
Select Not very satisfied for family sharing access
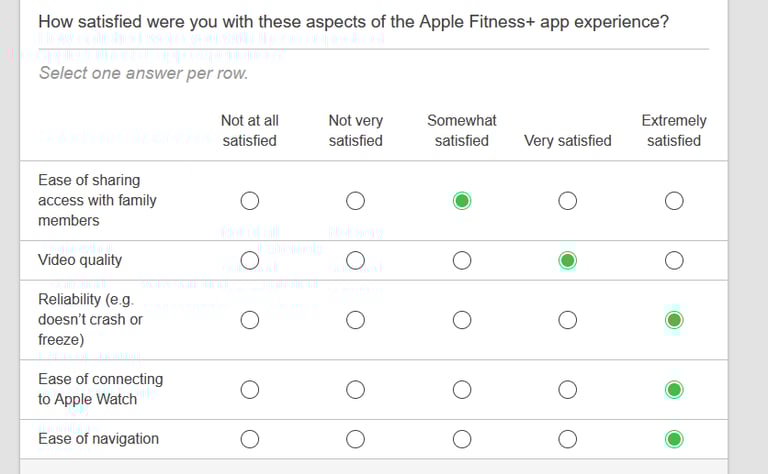tap(356, 201)
